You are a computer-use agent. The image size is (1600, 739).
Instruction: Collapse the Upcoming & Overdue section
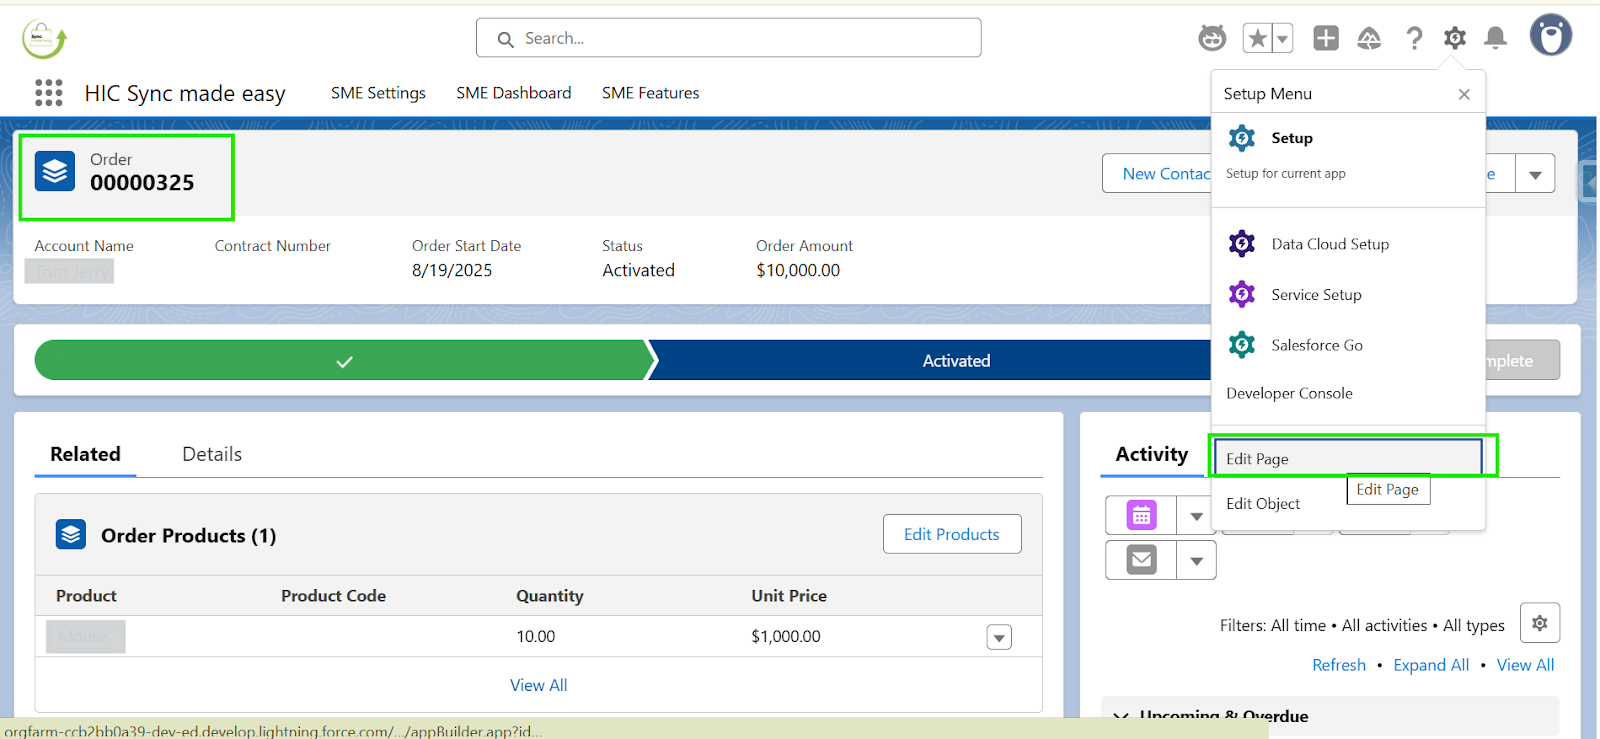point(1121,716)
